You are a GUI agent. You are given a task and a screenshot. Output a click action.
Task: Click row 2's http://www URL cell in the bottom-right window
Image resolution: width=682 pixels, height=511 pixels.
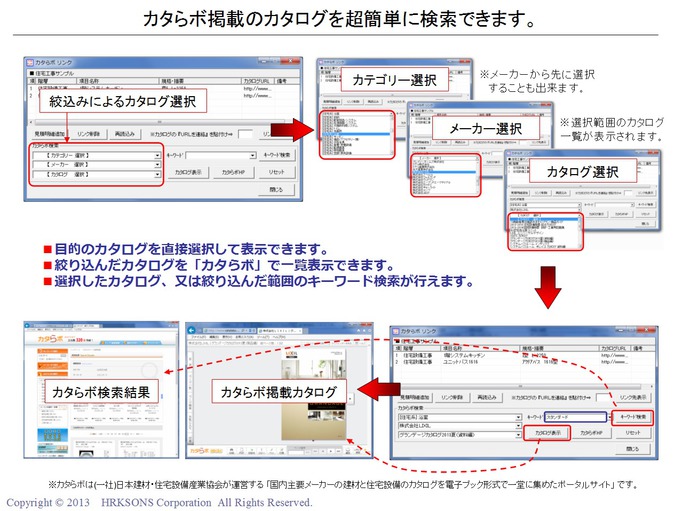point(614,362)
